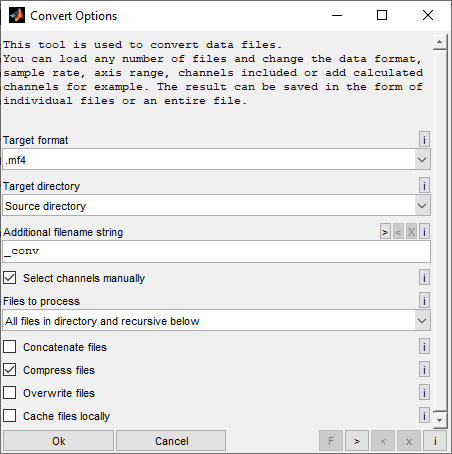Click the _conv filename string field
The height and width of the screenshot is (454, 452).
pos(216,251)
